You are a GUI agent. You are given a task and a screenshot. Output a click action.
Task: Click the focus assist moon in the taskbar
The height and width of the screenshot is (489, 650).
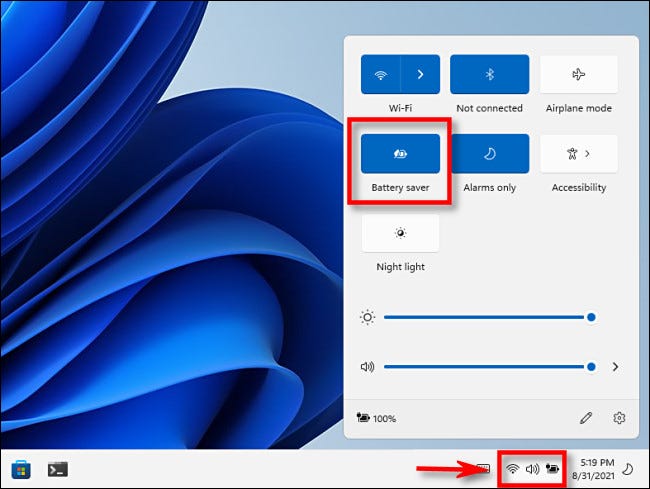[x=627, y=467]
